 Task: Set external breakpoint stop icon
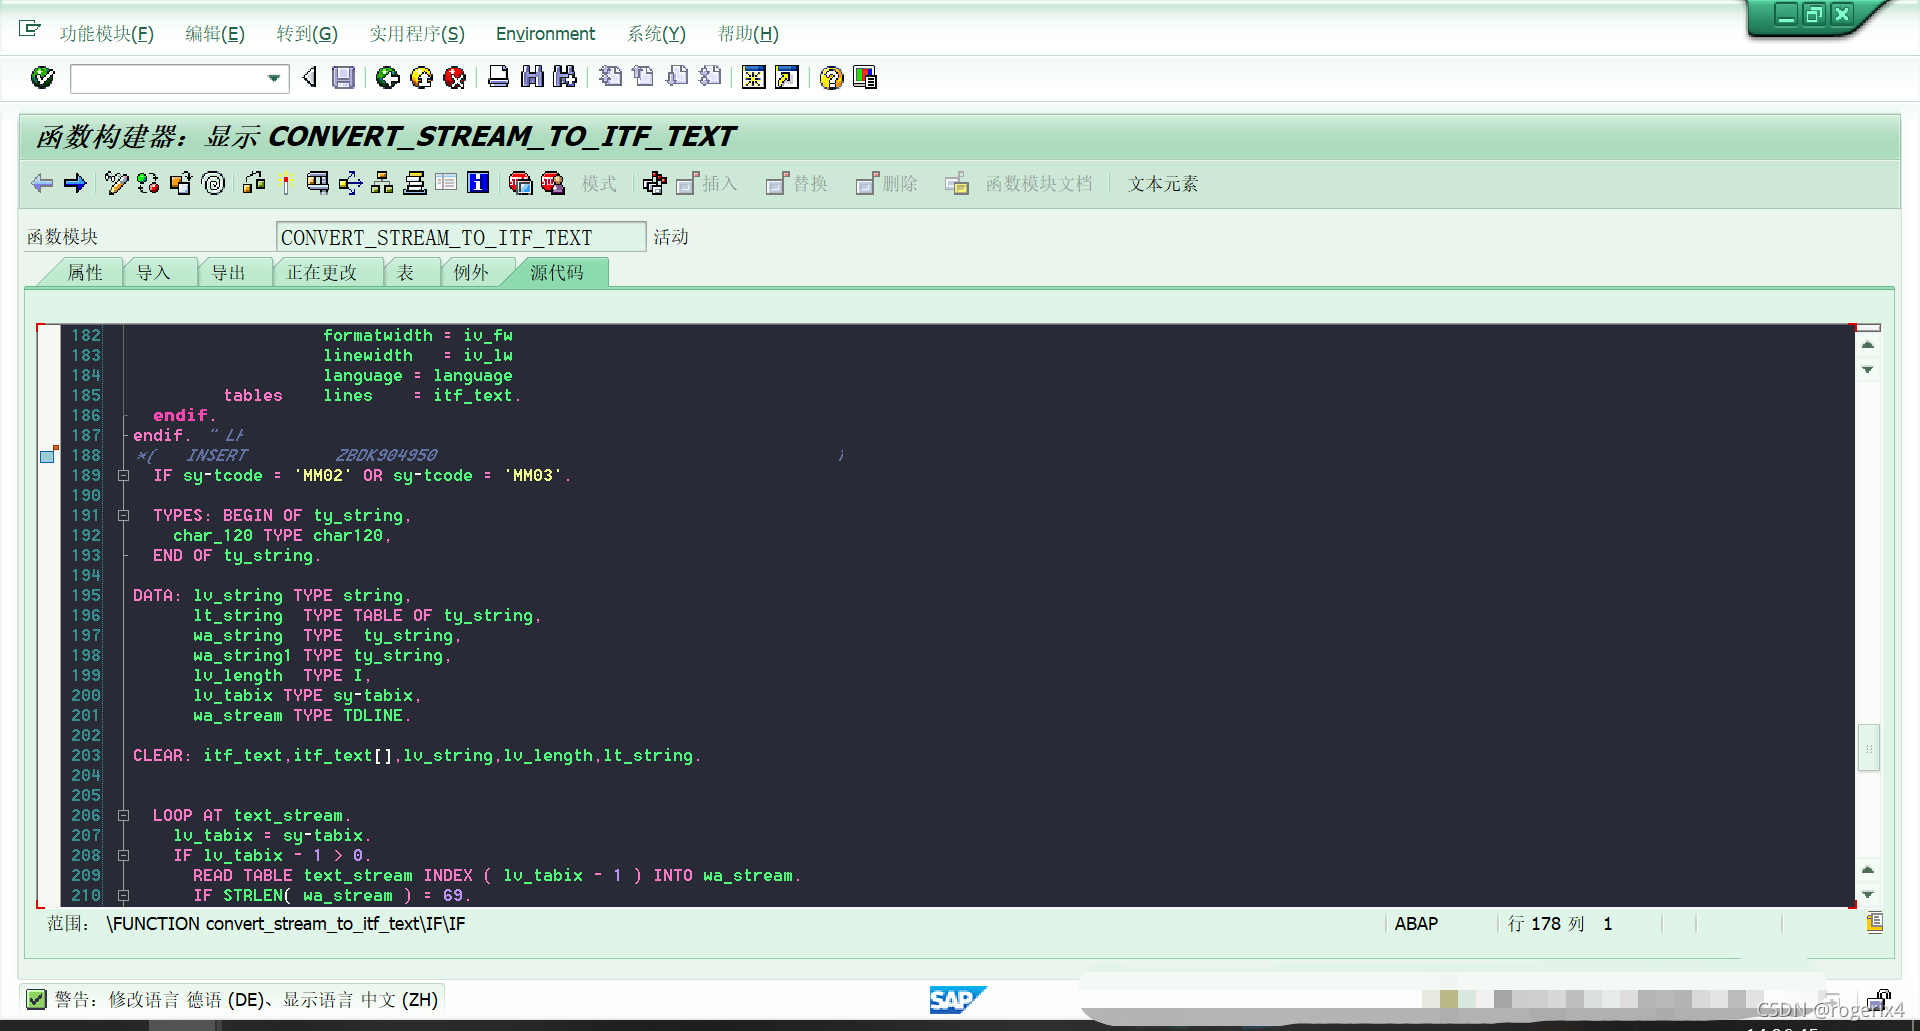[x=552, y=183]
